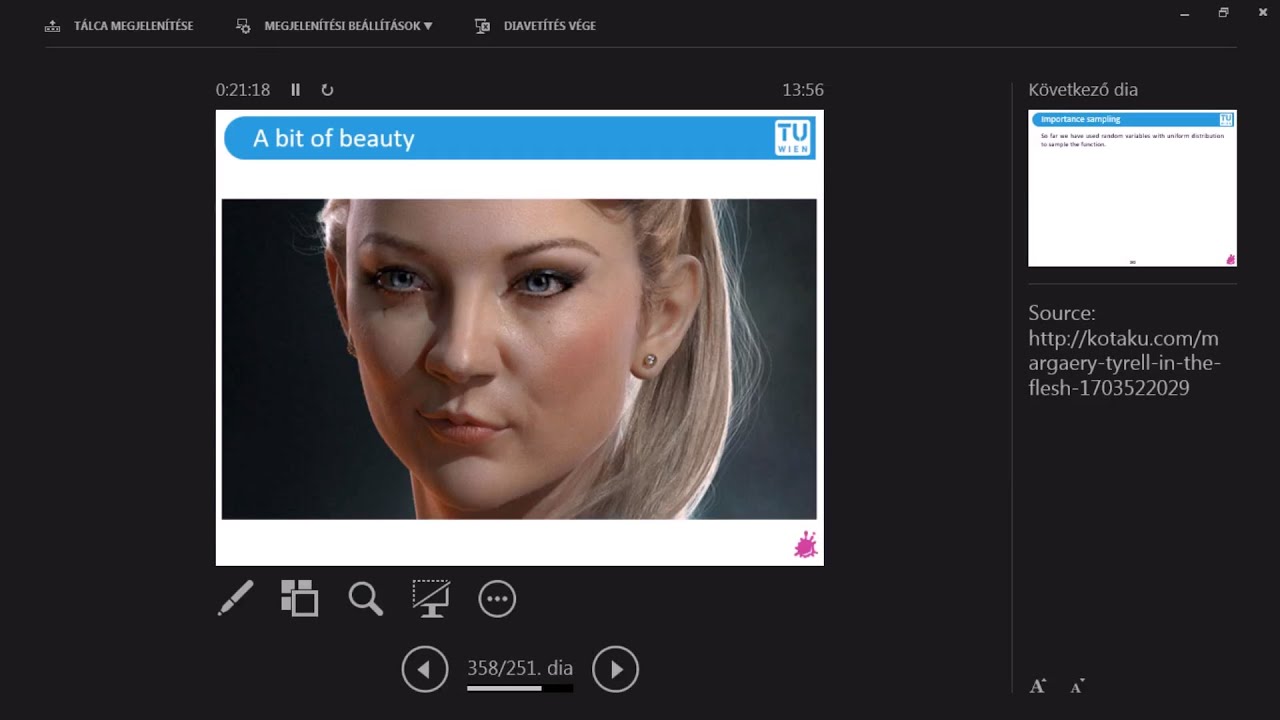Click Diavetítés vége to end slideshow
Screen dimensions: 1280x720
tap(536, 26)
